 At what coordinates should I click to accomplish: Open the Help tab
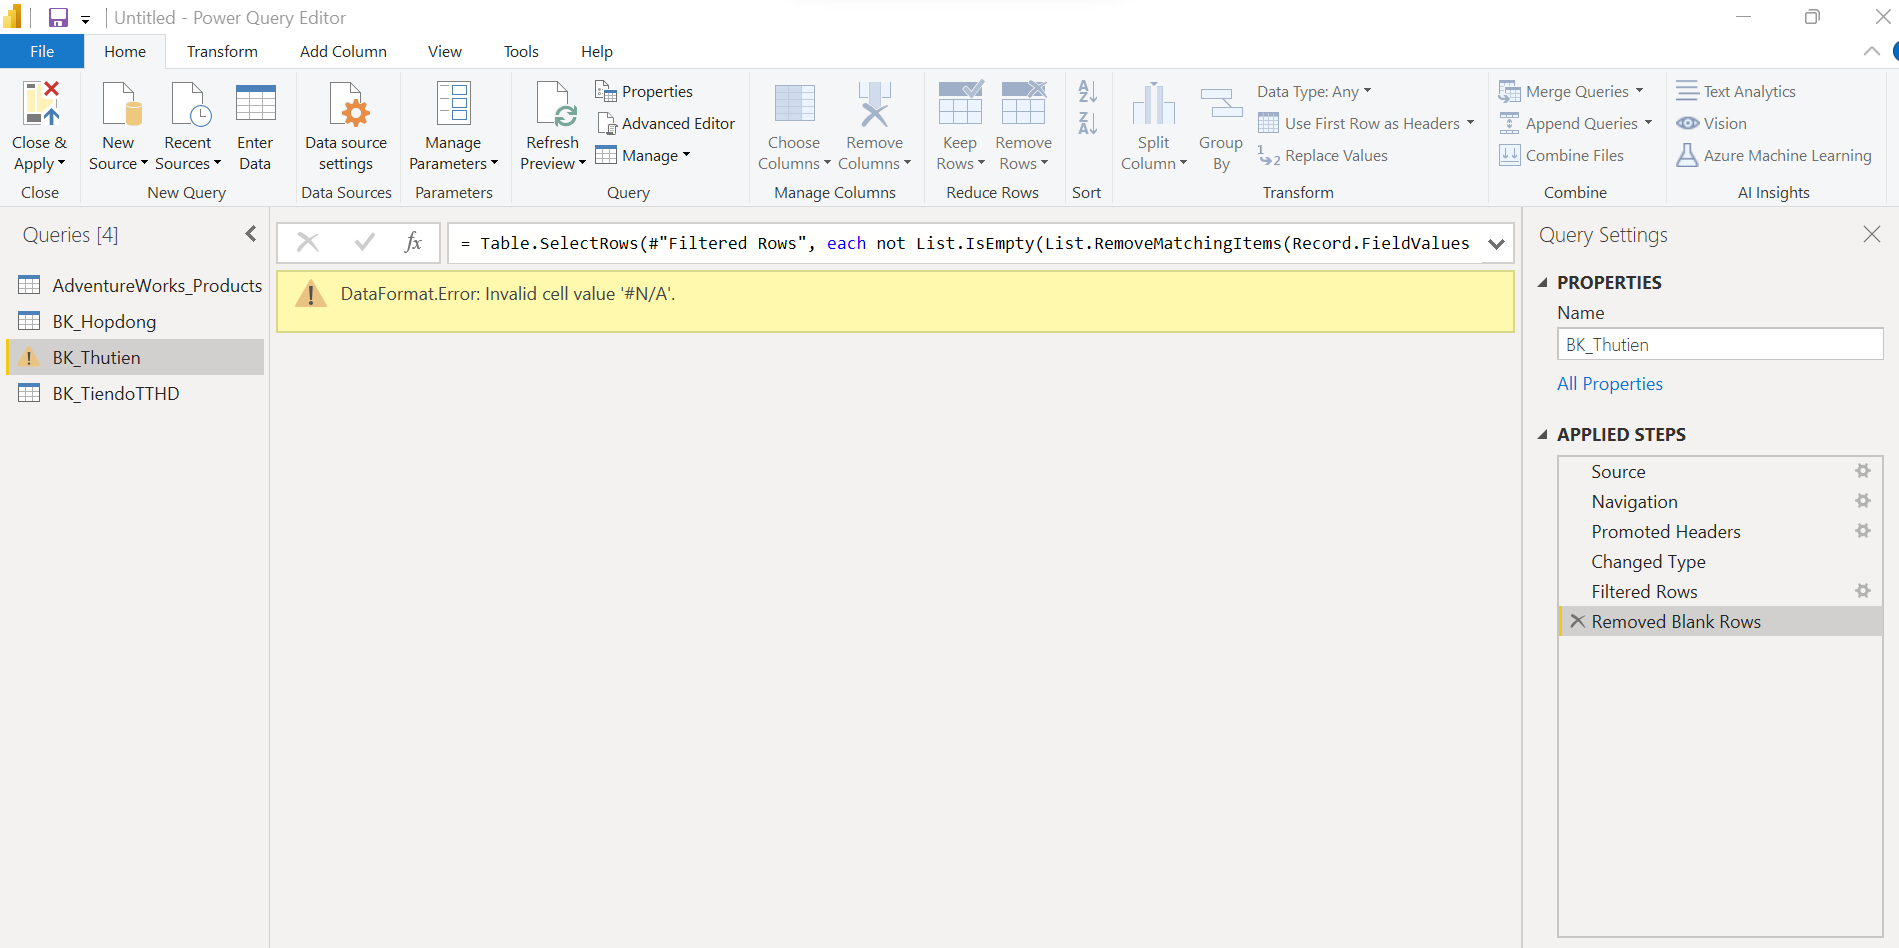597,51
